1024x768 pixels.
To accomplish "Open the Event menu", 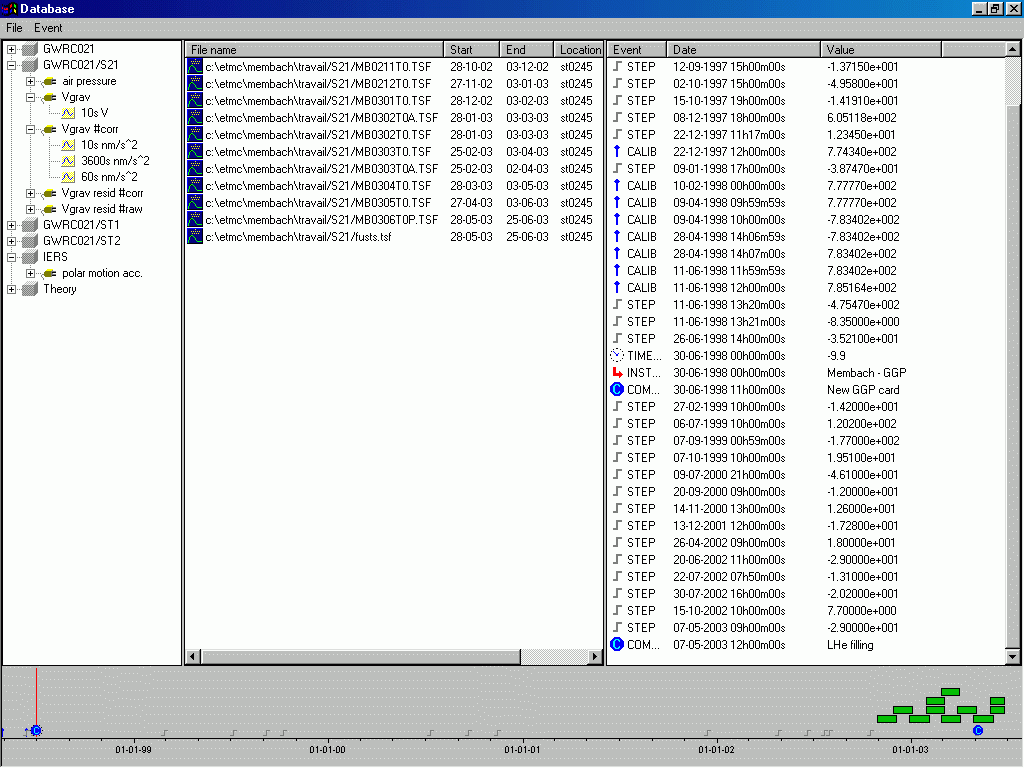I will (48, 28).
